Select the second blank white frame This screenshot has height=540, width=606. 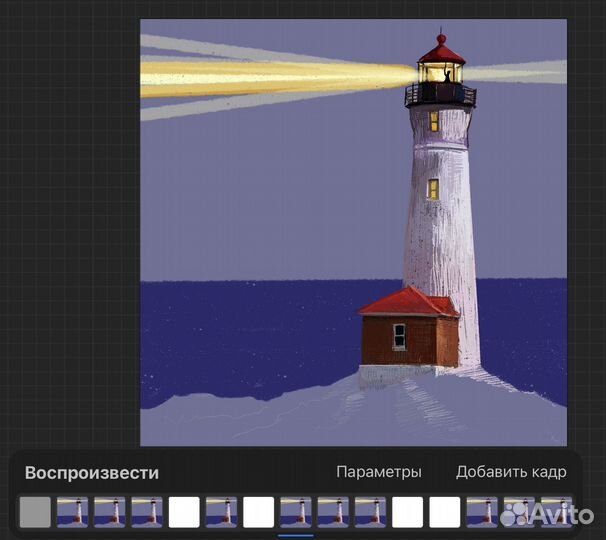258,512
